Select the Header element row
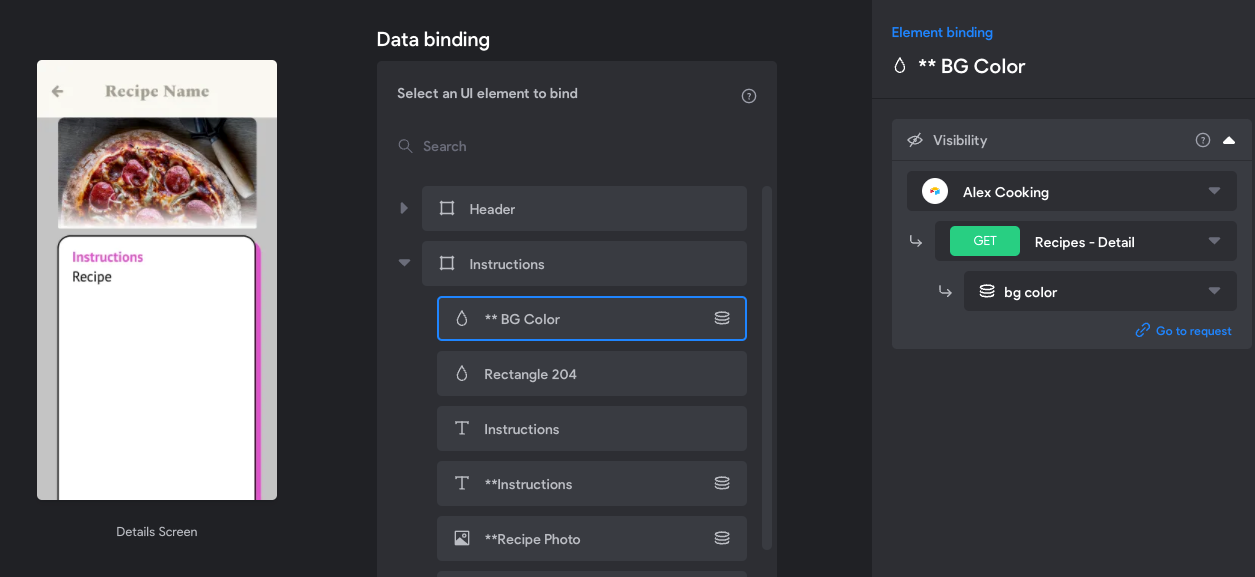This screenshot has width=1255, height=577. tap(584, 209)
